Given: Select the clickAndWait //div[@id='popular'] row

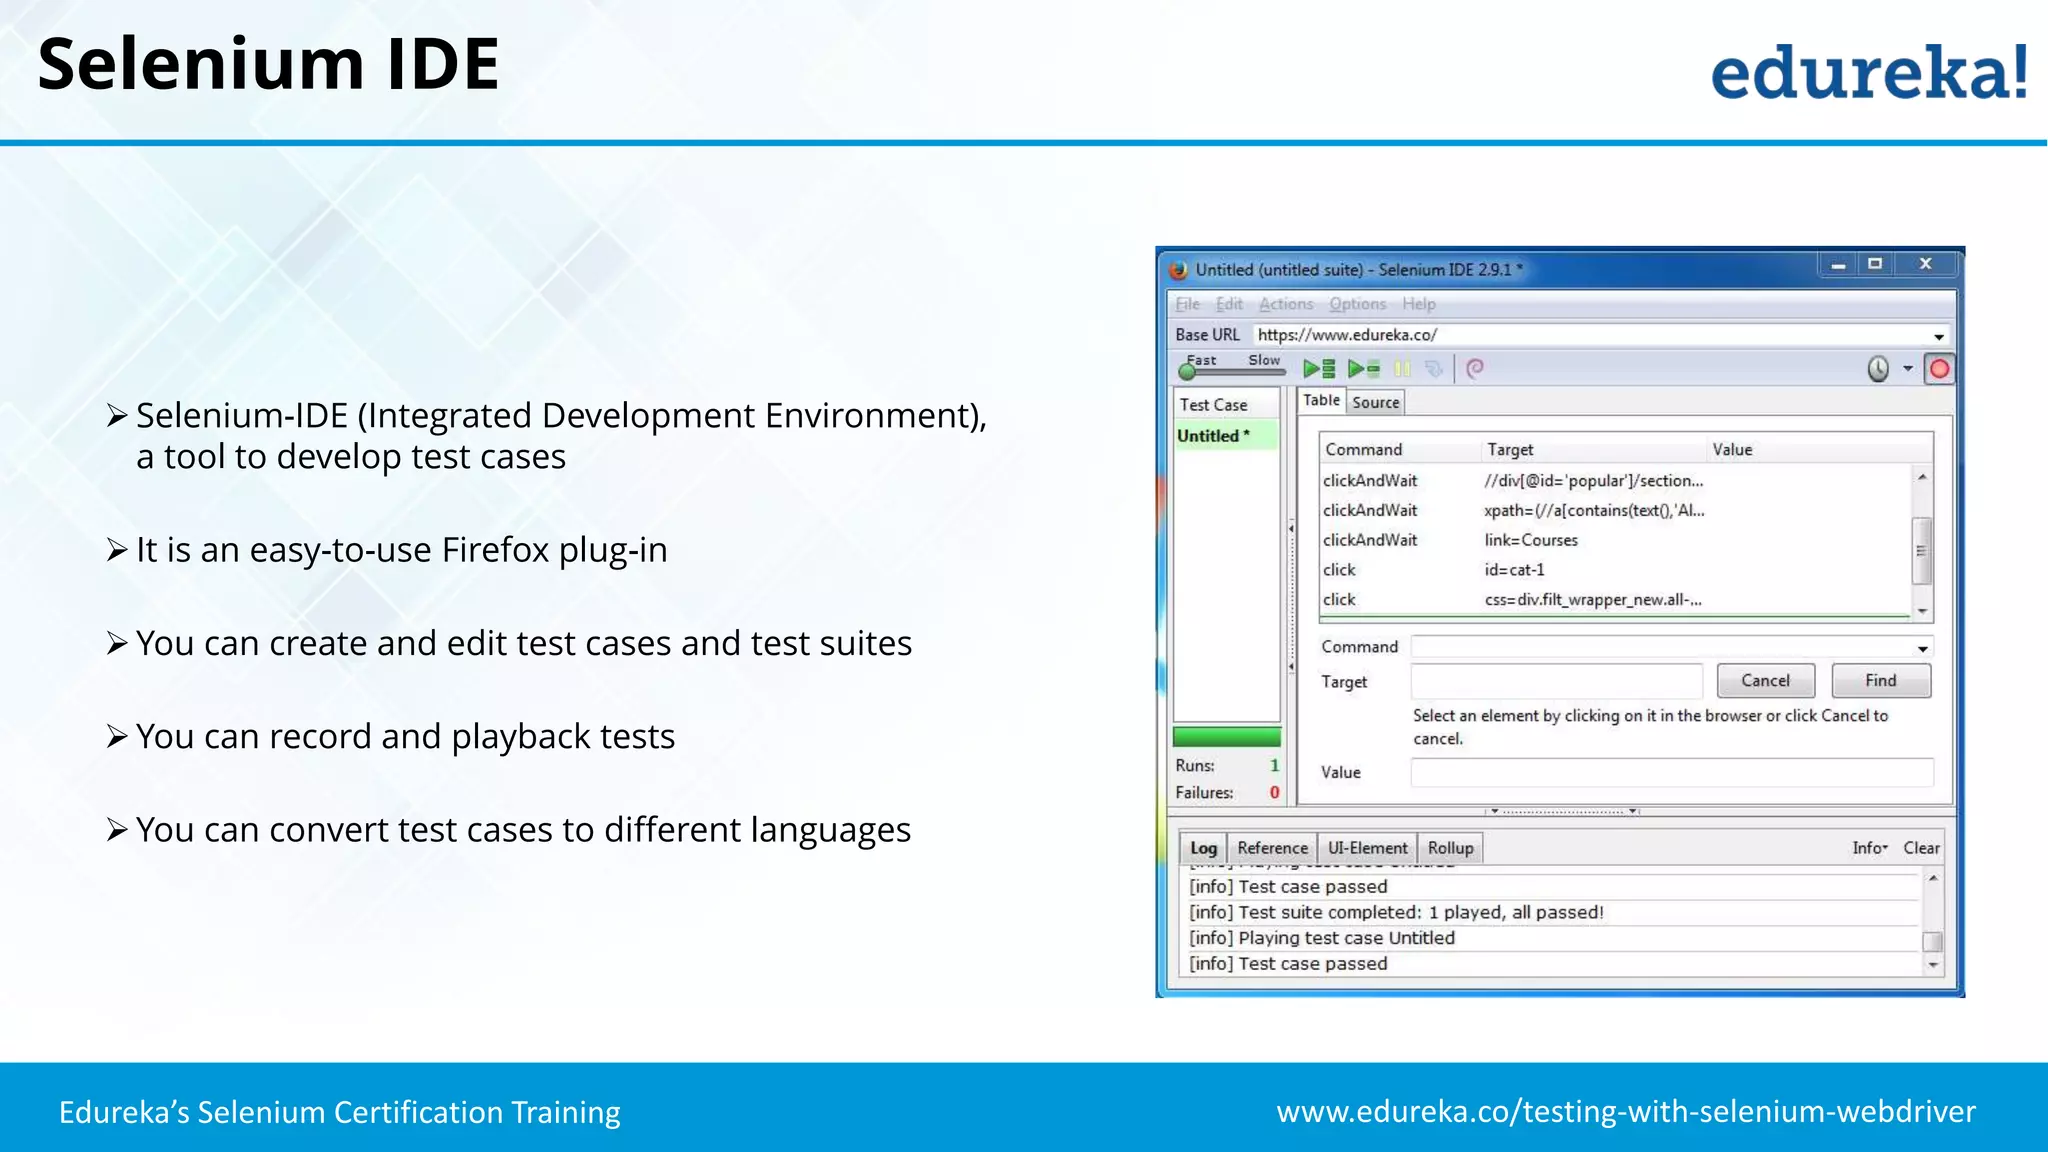Looking at the screenshot, I should [x=1614, y=481].
